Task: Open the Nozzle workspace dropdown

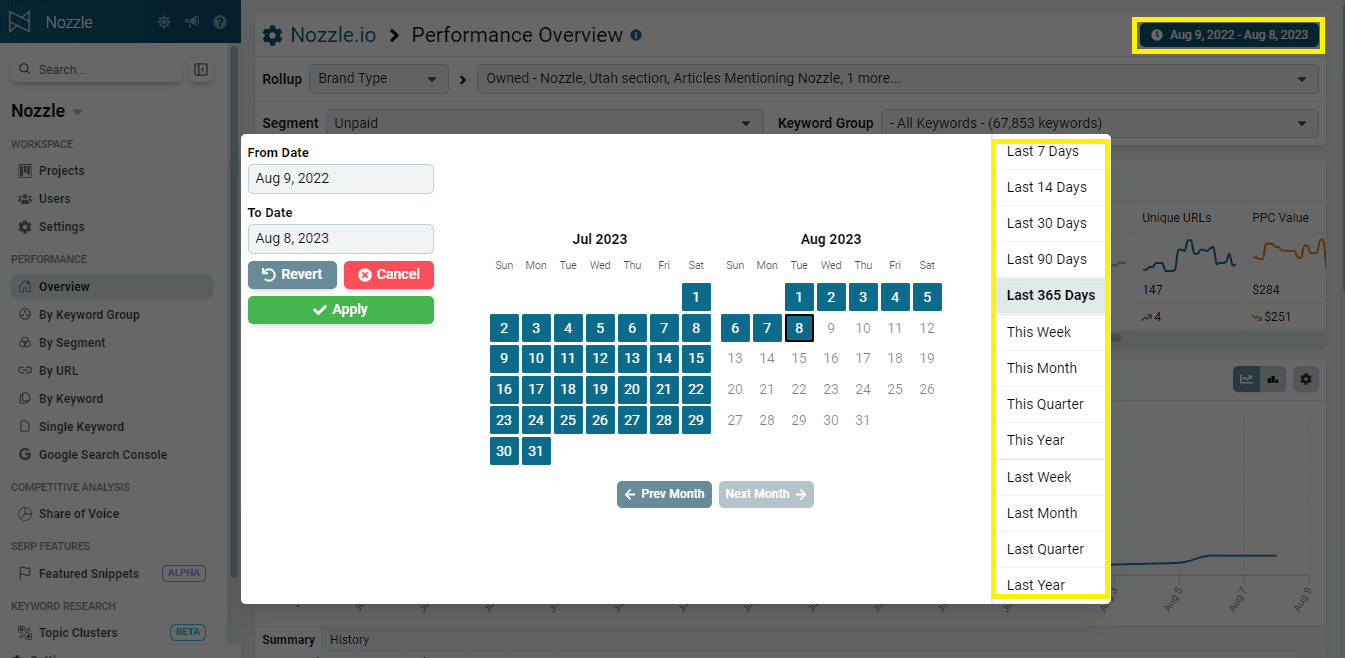Action: pyautogui.click(x=47, y=111)
